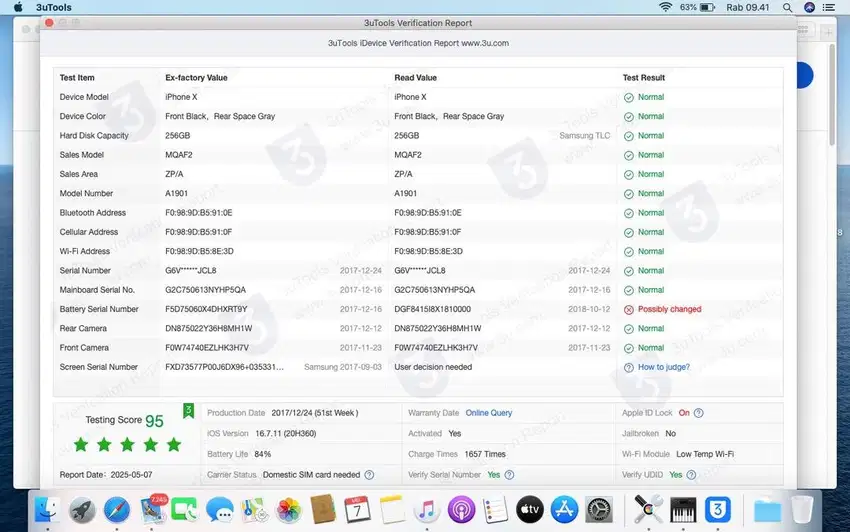Open Maps from the dock
Viewport: 850px width, 532px height.
(x=254, y=510)
